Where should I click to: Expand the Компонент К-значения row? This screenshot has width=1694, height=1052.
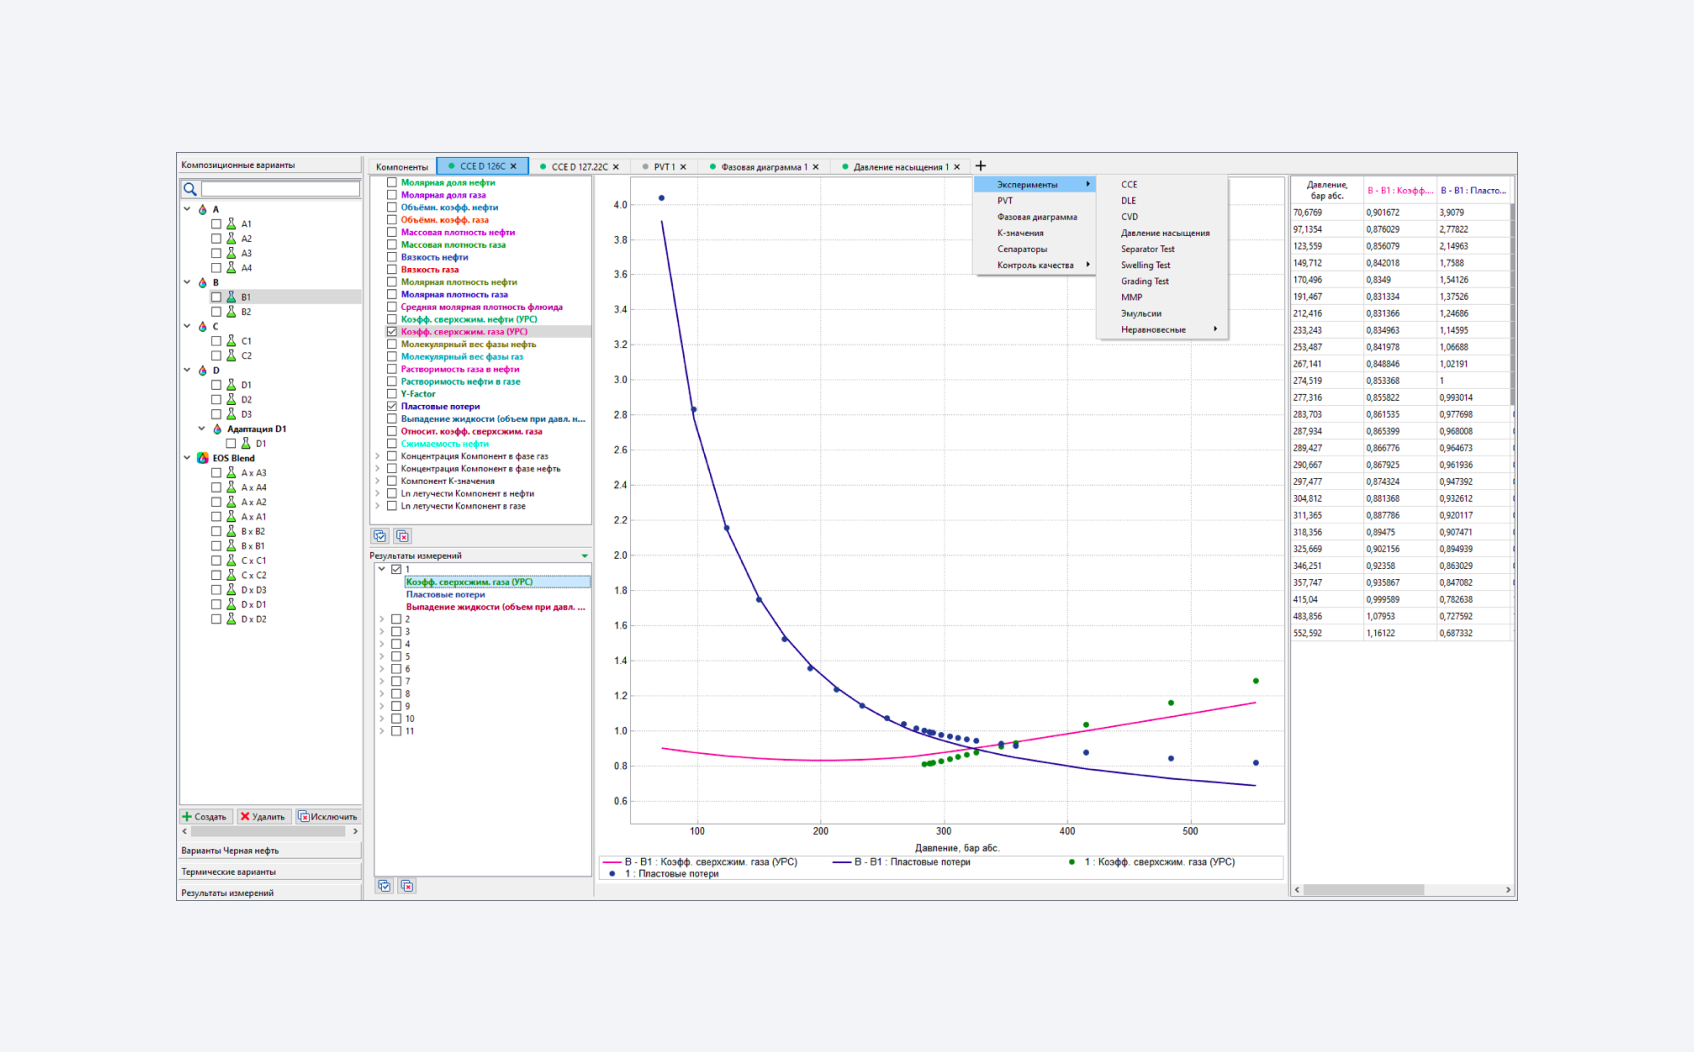[378, 481]
